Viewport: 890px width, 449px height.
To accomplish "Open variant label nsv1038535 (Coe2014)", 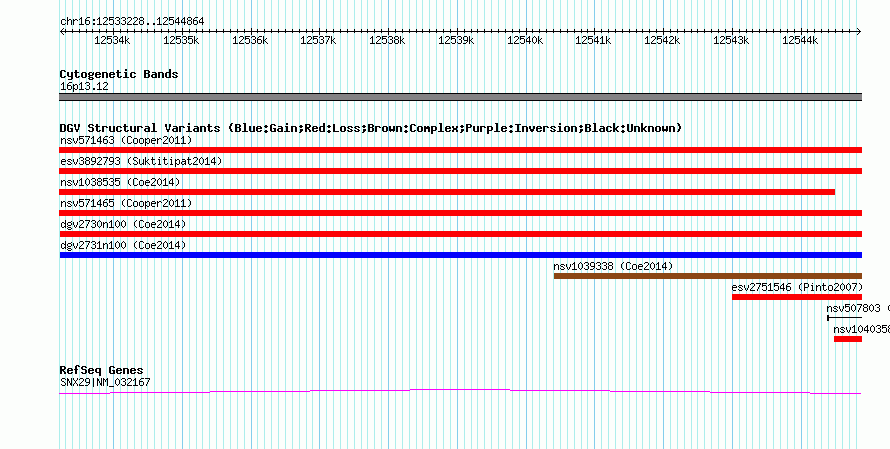I will click(120, 182).
